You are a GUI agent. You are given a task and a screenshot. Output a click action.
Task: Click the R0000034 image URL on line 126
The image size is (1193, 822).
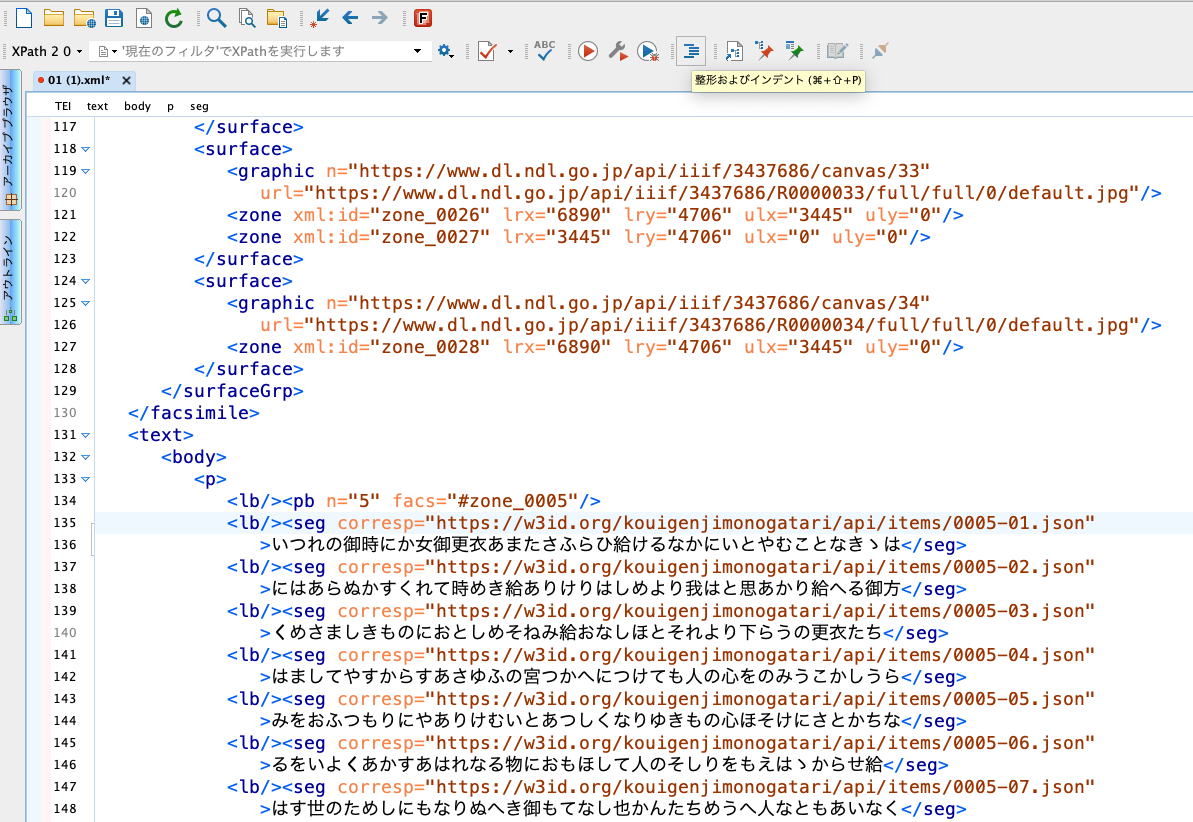[x=721, y=325]
